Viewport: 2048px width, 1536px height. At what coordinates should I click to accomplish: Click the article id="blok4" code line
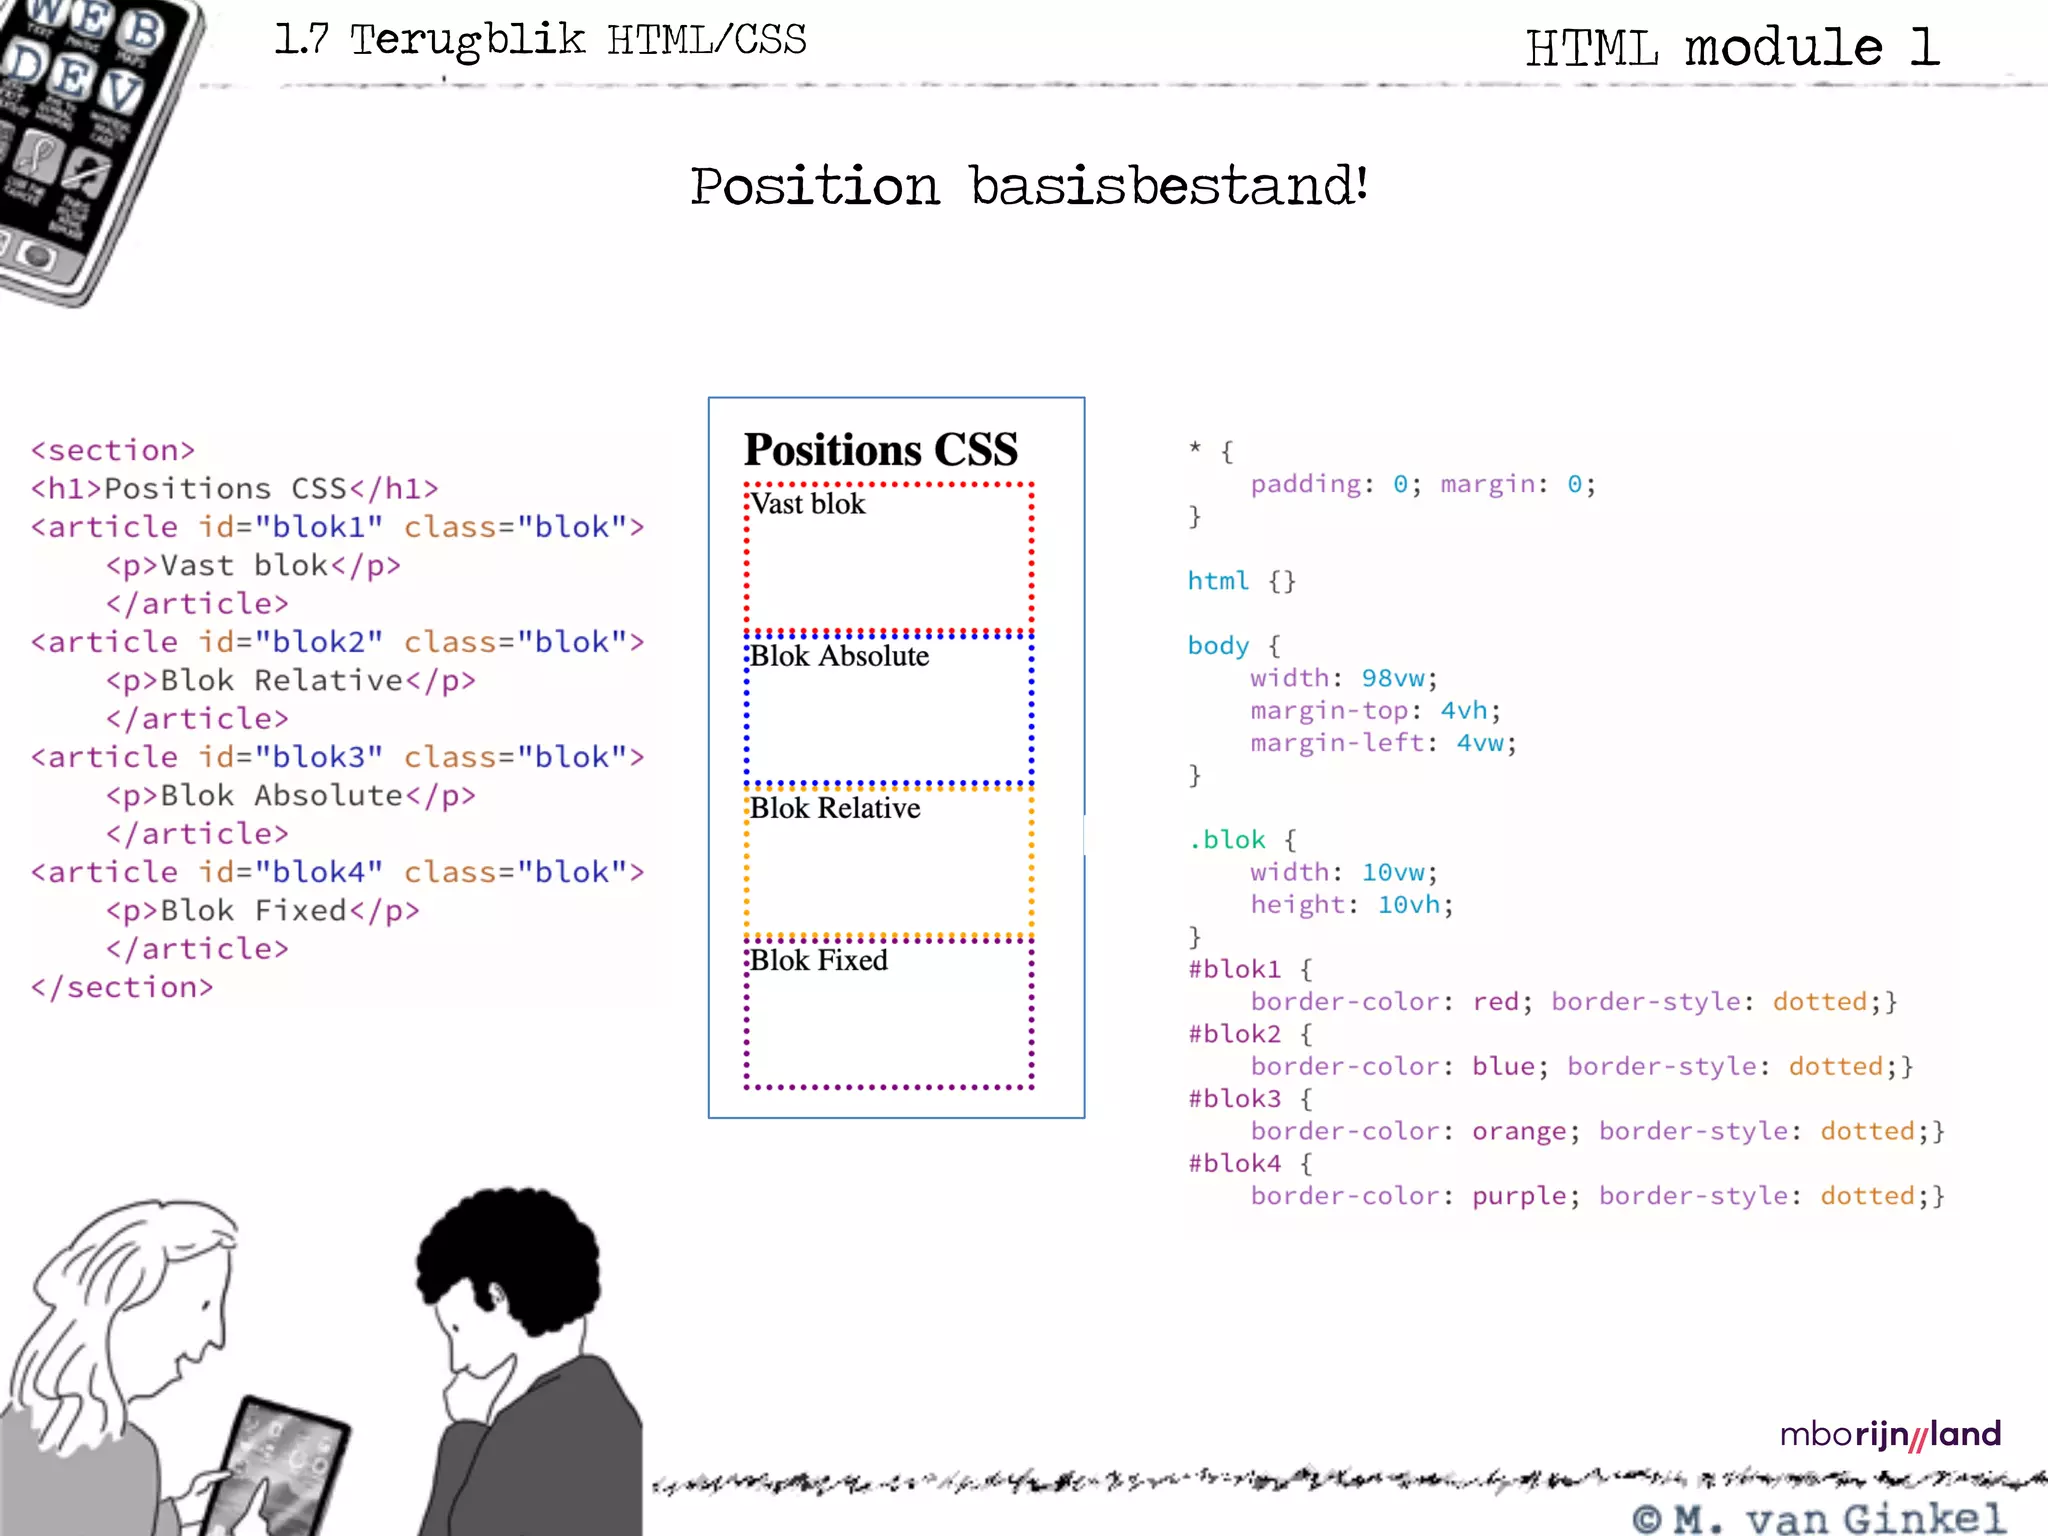(338, 872)
